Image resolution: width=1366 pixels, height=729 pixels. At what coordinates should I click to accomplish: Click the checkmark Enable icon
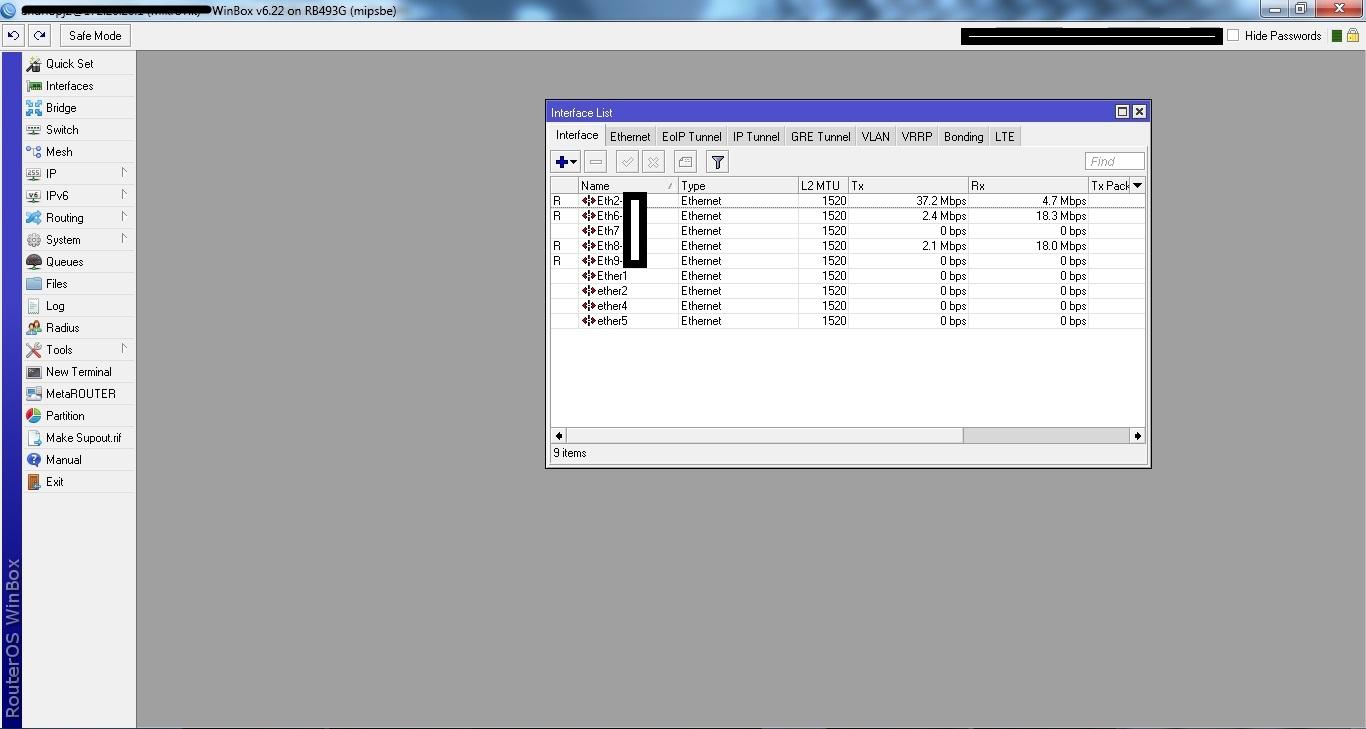(627, 162)
